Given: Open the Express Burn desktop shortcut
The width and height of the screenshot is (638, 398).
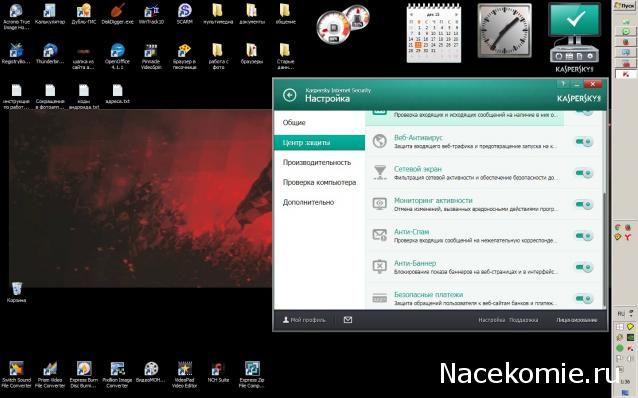Looking at the screenshot, I should coord(83,374).
